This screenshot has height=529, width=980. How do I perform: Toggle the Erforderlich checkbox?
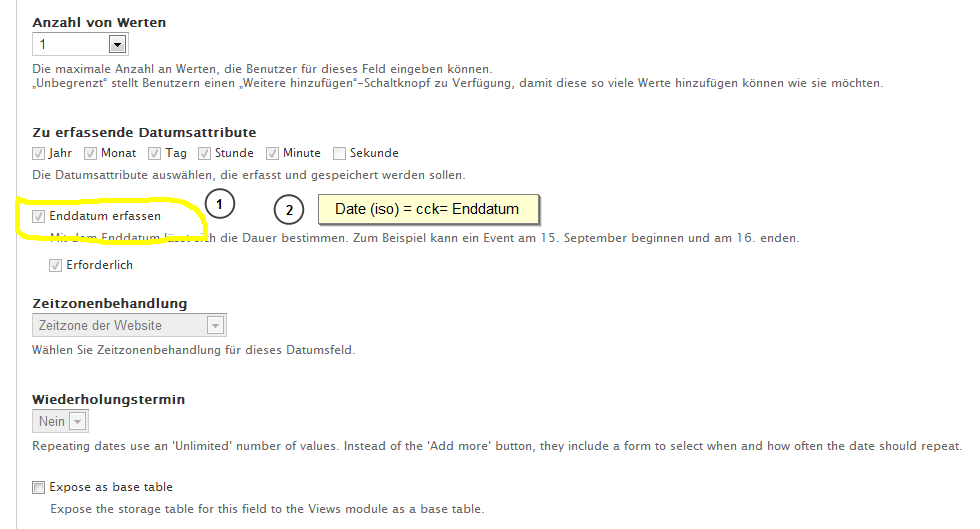56,265
